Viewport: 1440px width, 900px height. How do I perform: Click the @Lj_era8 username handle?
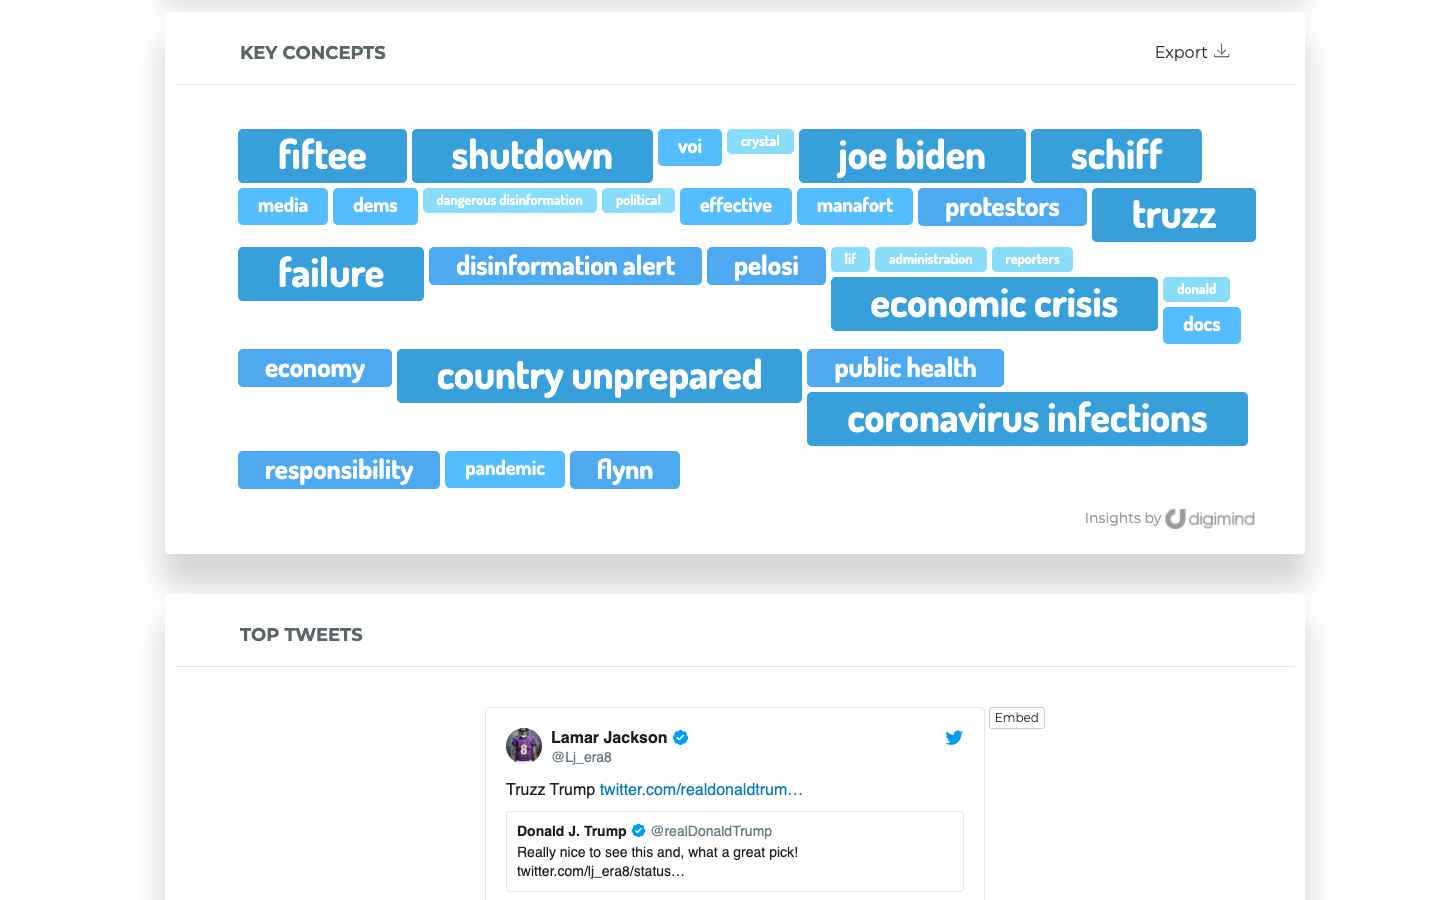point(582,757)
